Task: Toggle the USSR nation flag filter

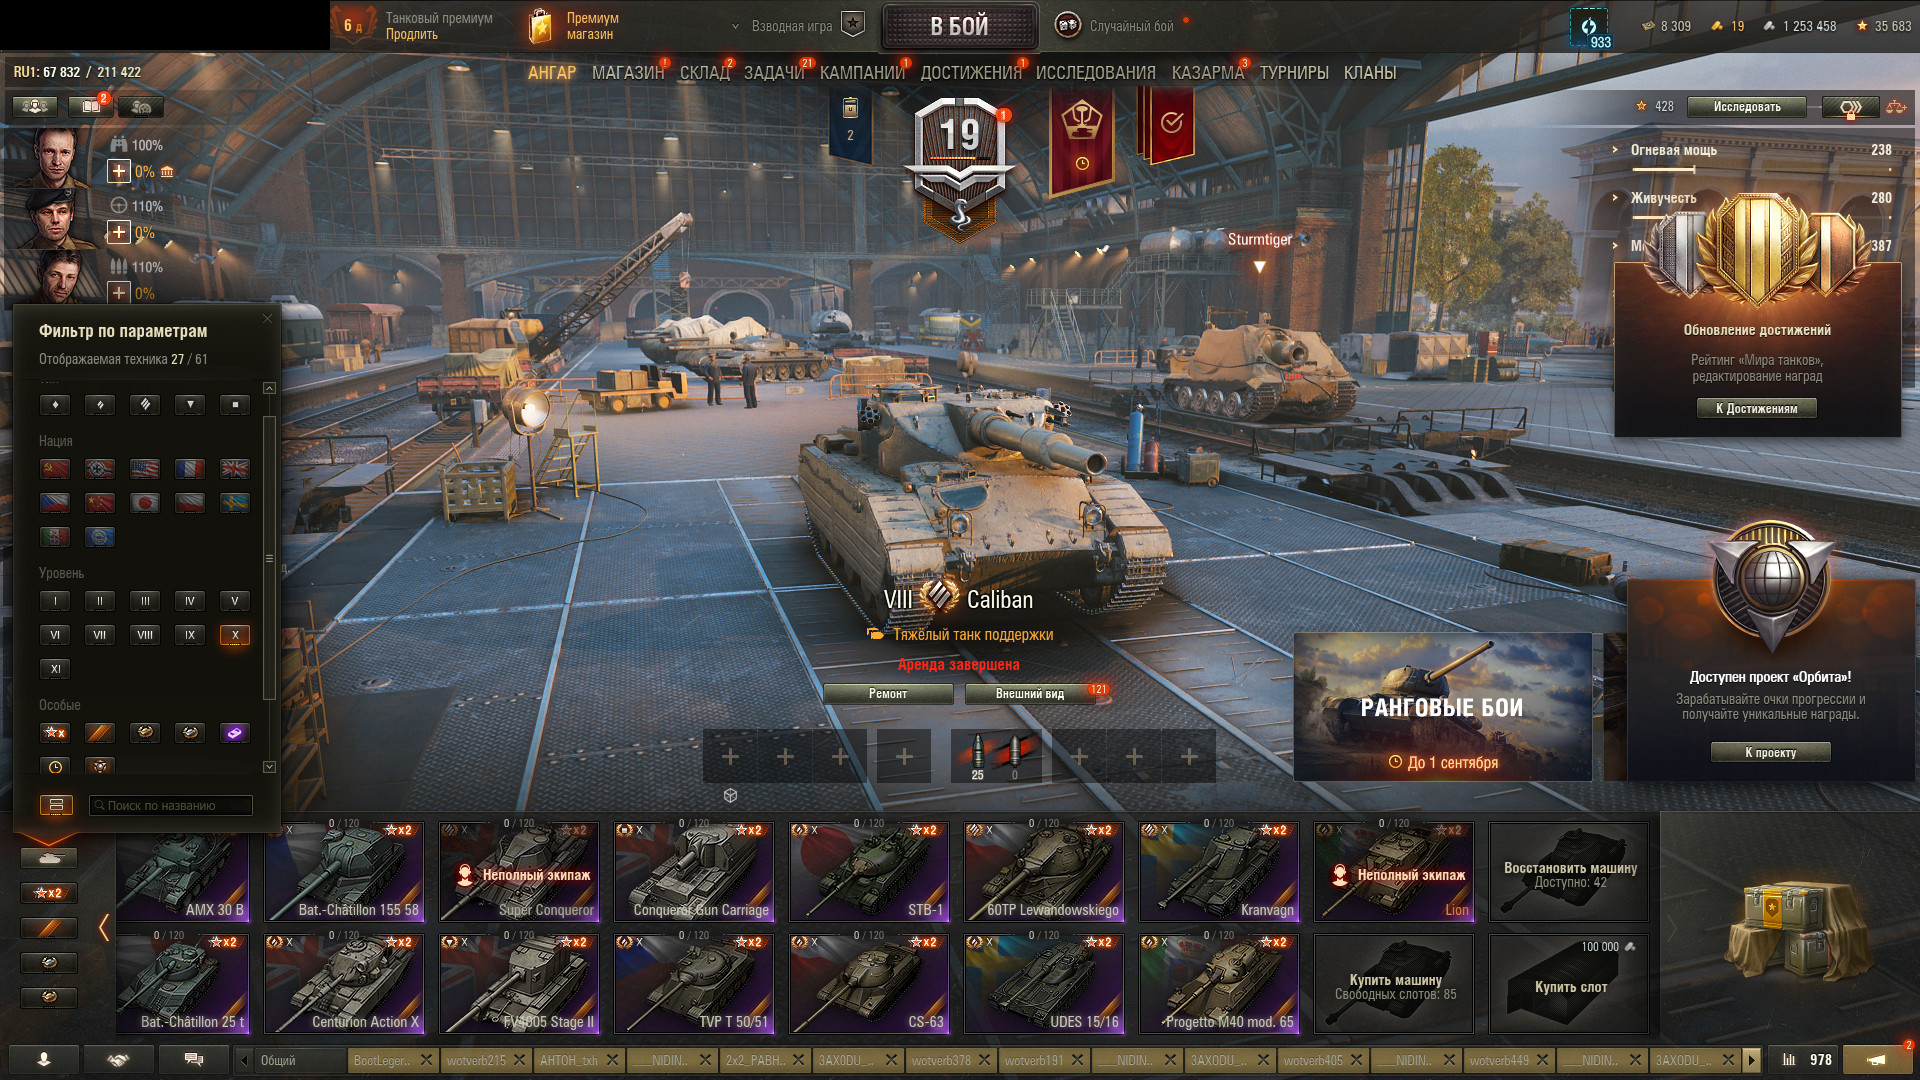Action: click(x=55, y=468)
